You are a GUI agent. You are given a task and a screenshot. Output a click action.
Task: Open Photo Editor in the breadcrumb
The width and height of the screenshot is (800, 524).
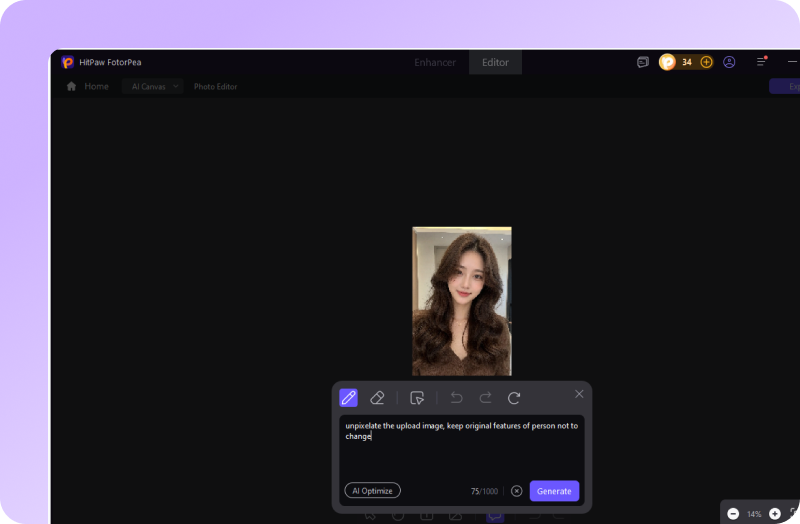(x=215, y=87)
